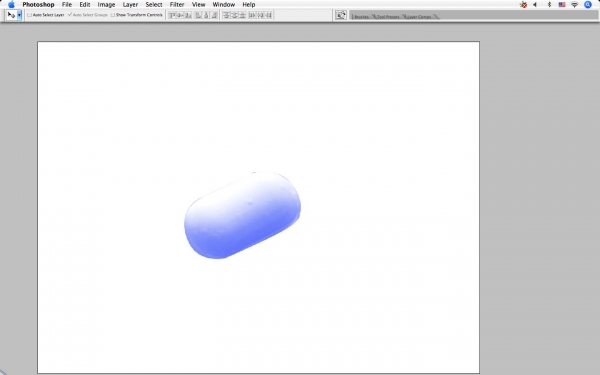Open the Edit menu

click(85, 5)
